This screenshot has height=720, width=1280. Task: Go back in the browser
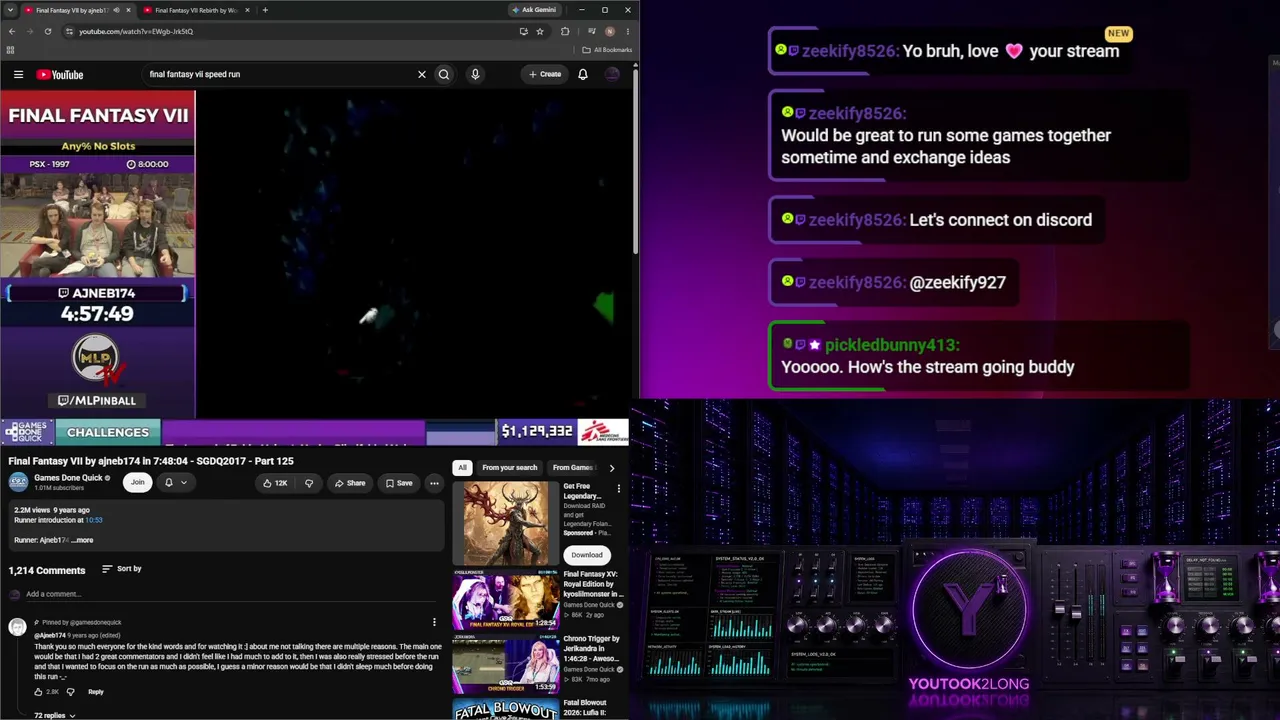point(12,31)
